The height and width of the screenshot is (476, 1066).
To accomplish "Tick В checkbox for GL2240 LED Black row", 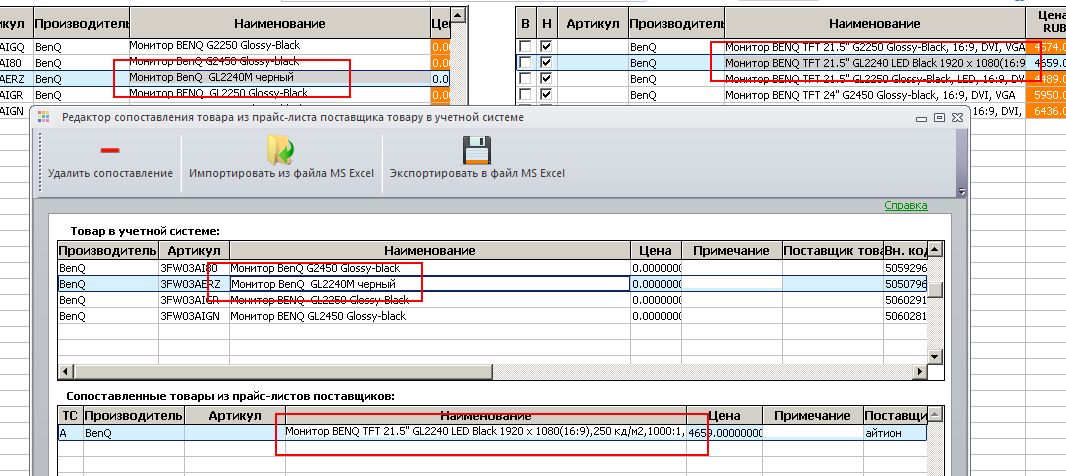I will pyautogui.click(x=525, y=63).
